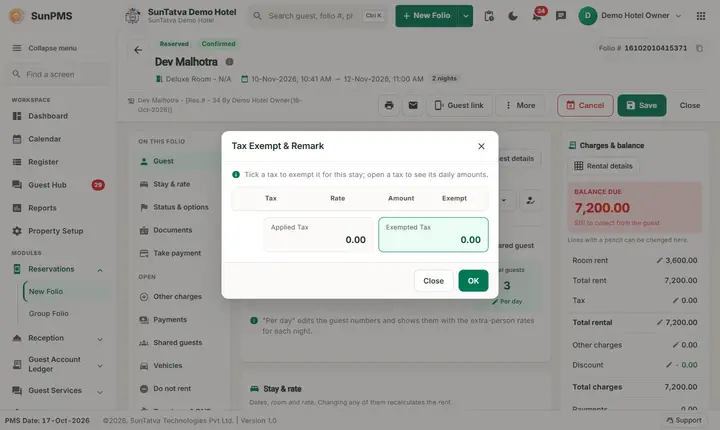Open Demo Hotel Owner account menu
Image resolution: width=720 pixels, height=430 pixels.
pyautogui.click(x=630, y=16)
